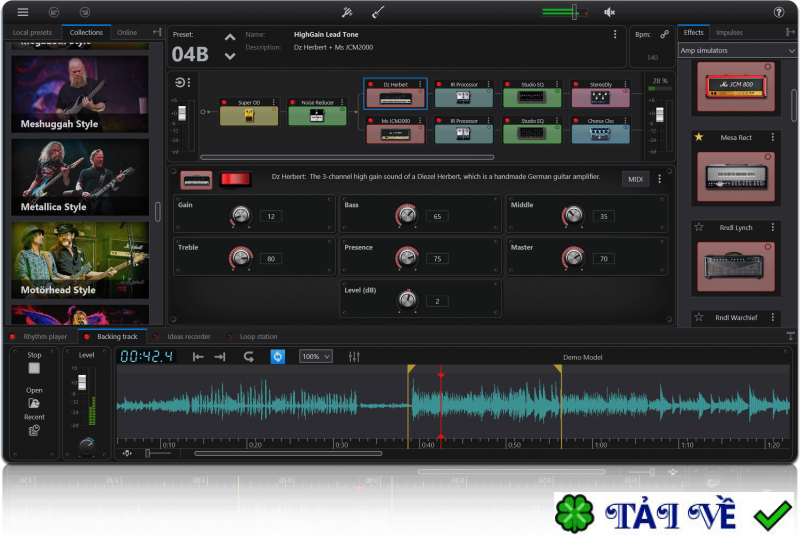Open the tuner tool icon
The height and width of the screenshot is (541, 800).
point(347,12)
